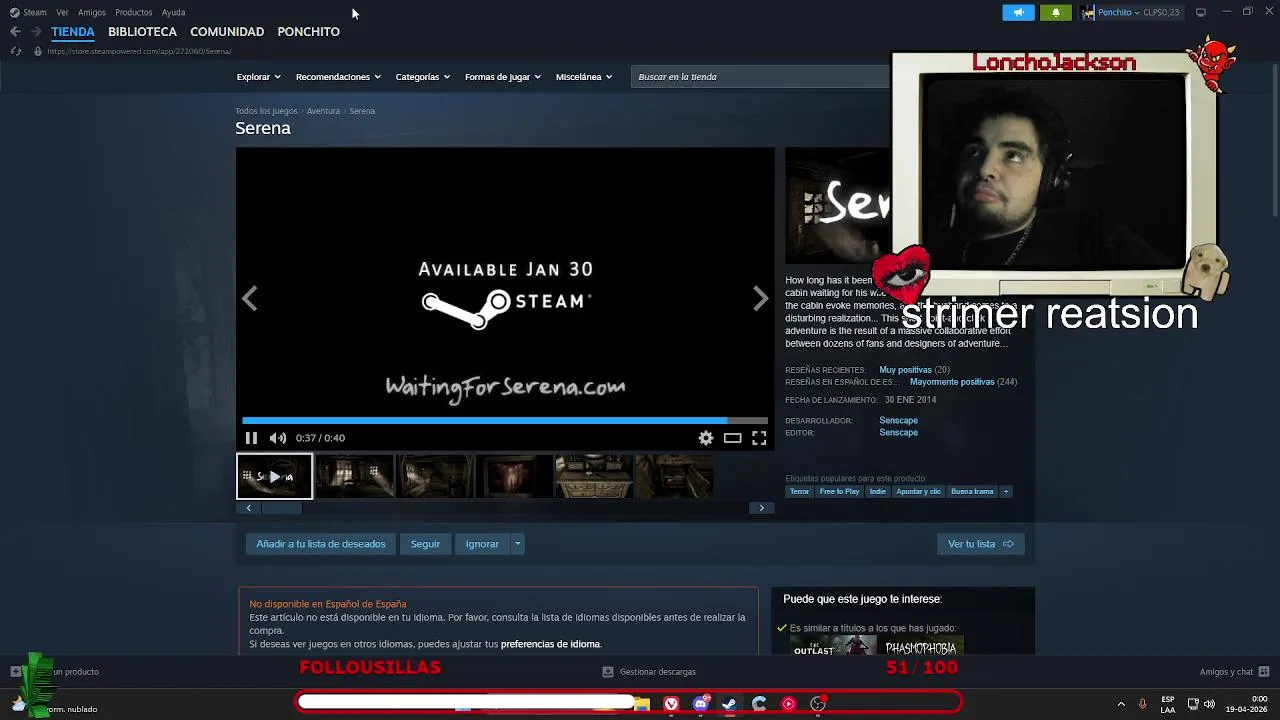Open the Serena breadcrumb link
The width and height of the screenshot is (1280, 720).
[x=362, y=111]
